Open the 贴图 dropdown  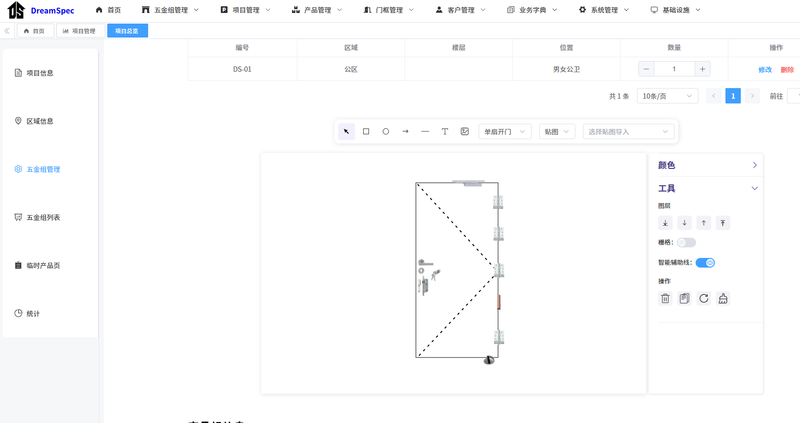coord(557,132)
